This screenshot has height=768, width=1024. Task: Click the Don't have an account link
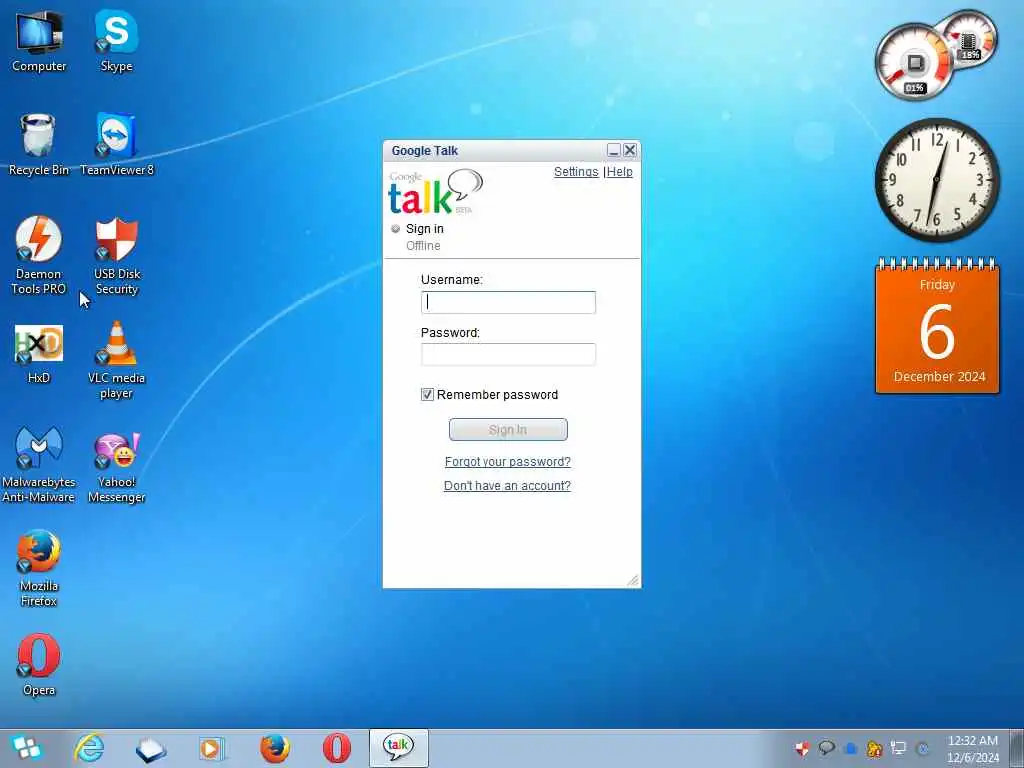[507, 486]
